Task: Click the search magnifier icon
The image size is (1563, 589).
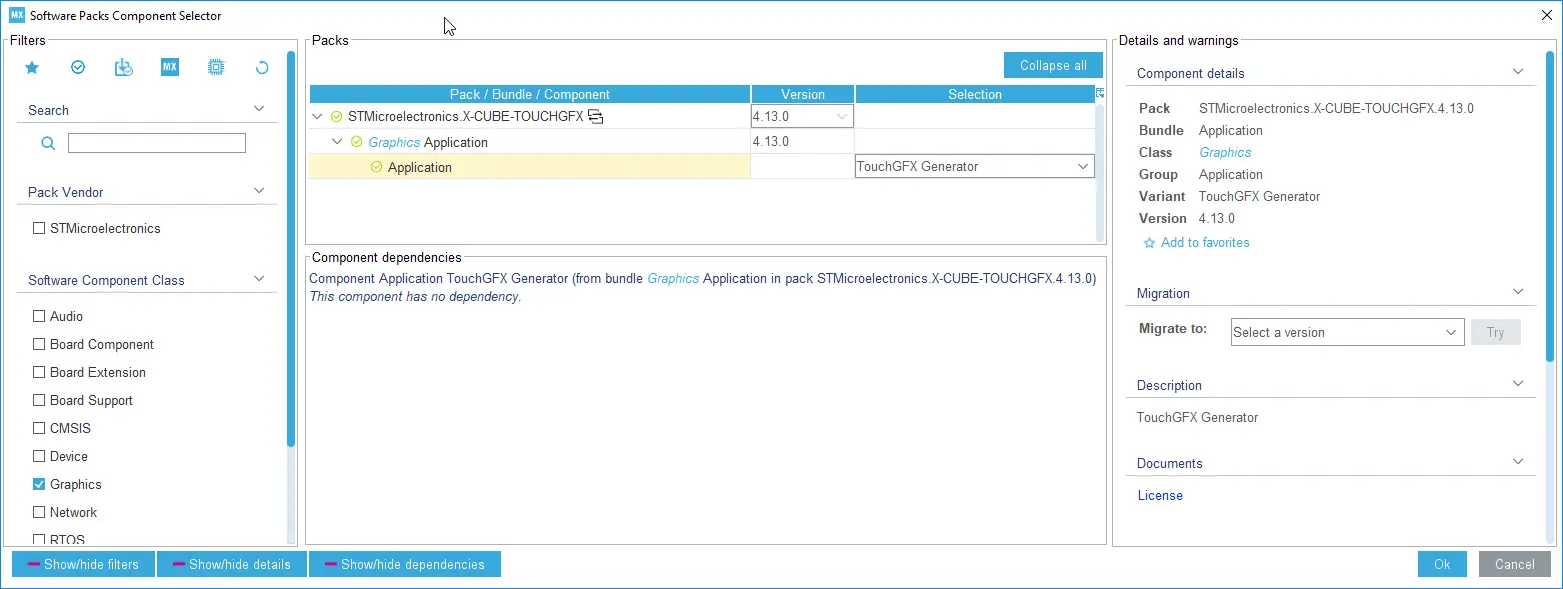Action: click(x=47, y=143)
